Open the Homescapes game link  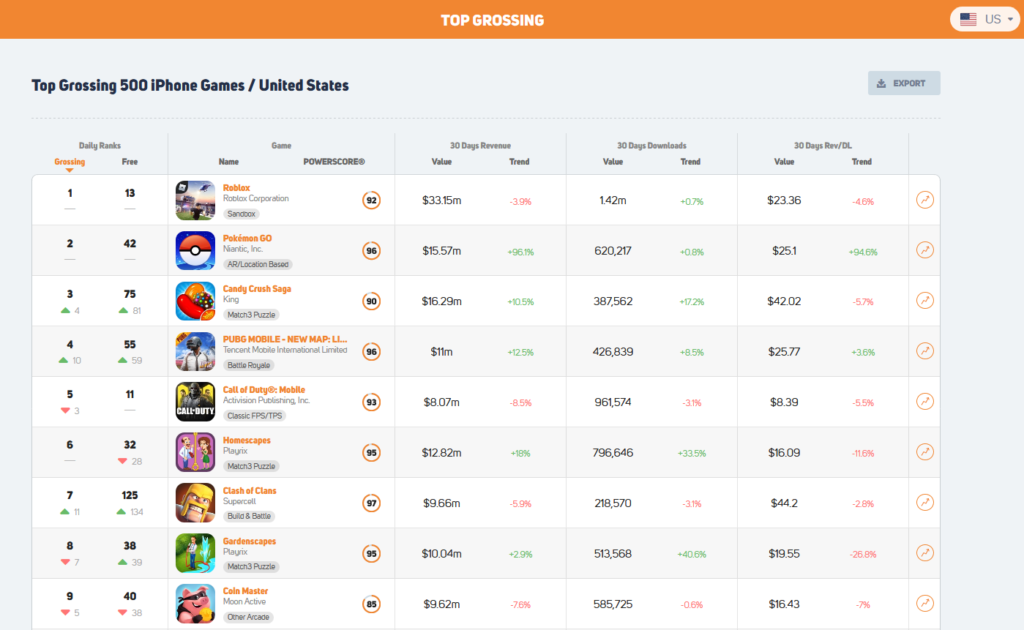pos(247,440)
